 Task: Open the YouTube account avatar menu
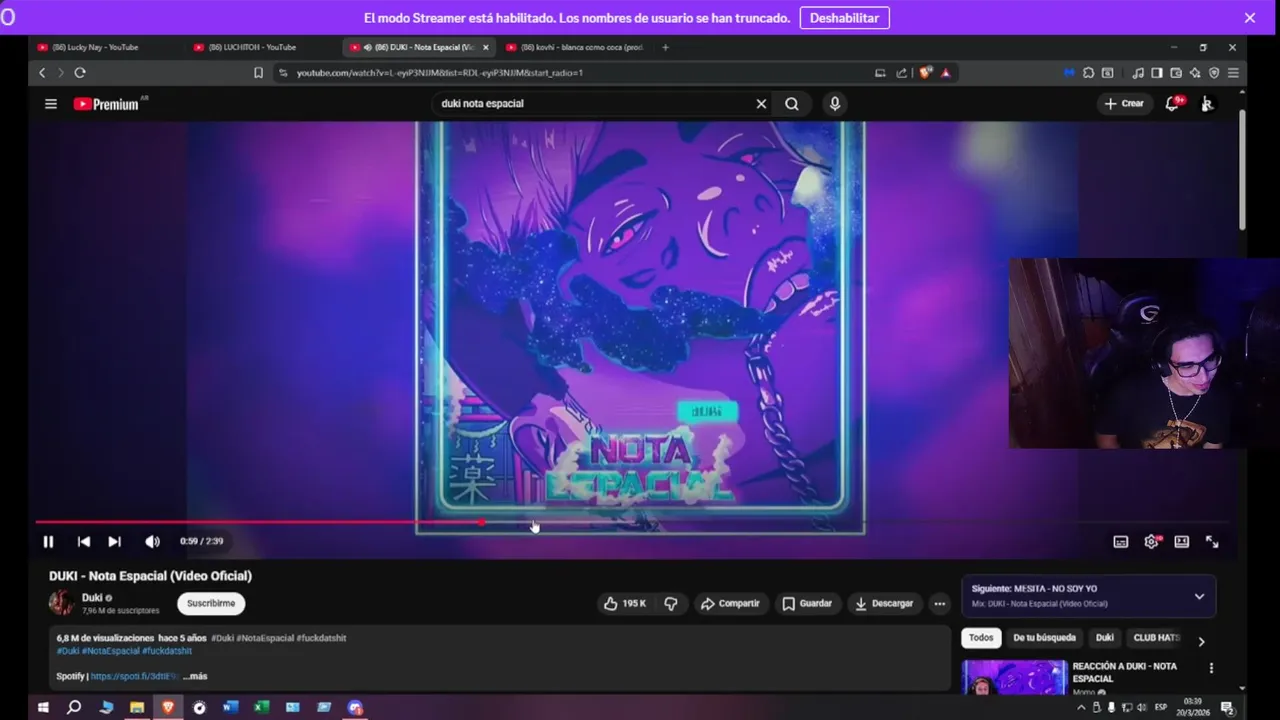(1207, 103)
